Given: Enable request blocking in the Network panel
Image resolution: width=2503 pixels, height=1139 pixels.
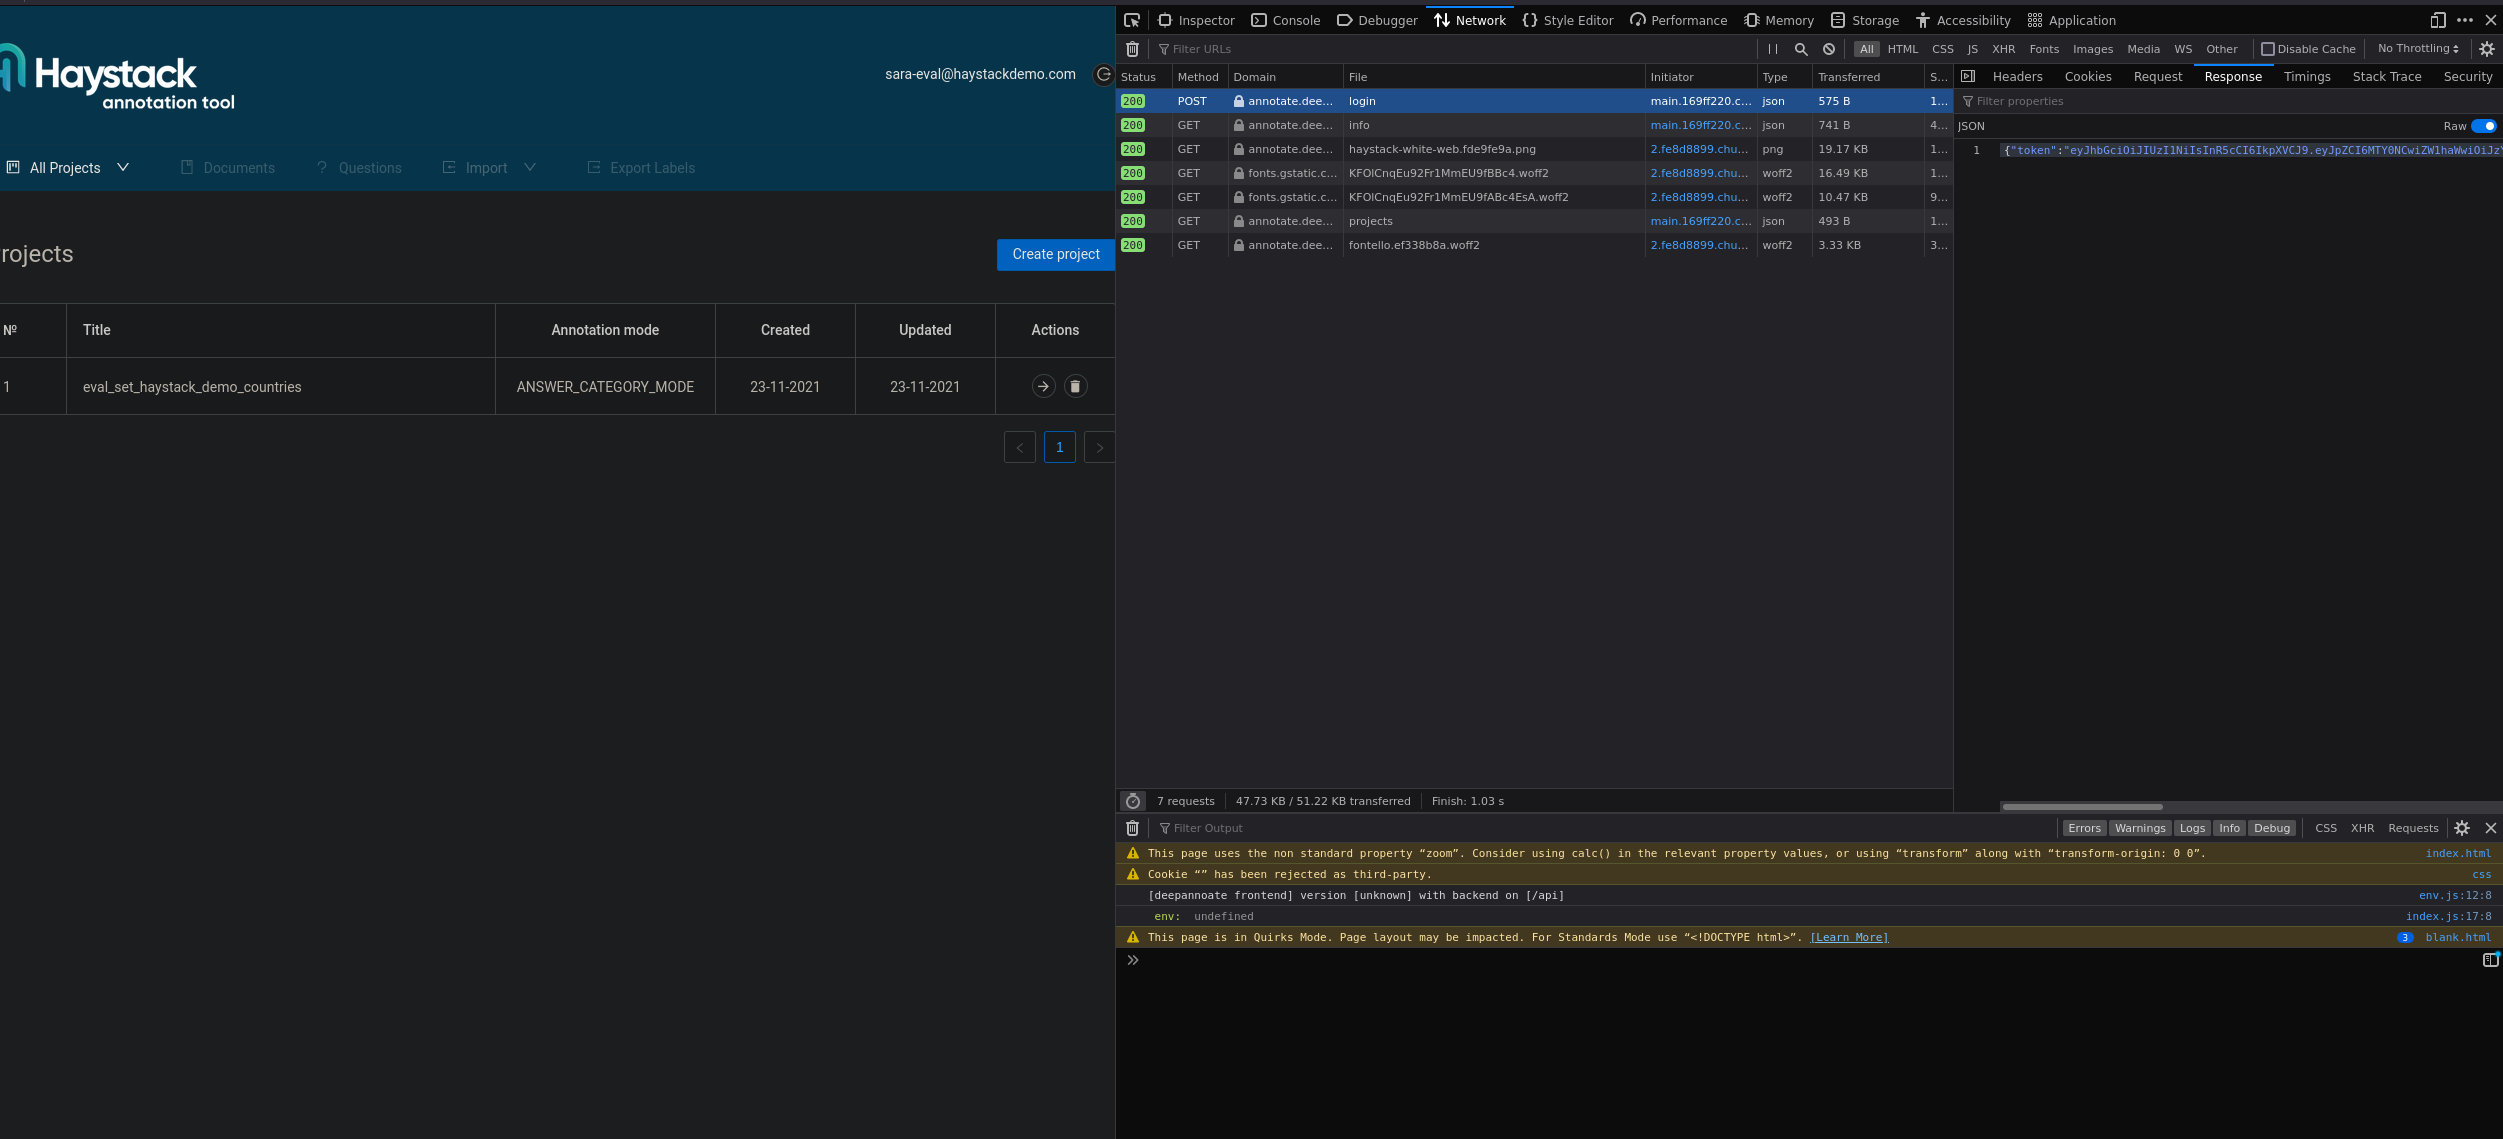Looking at the screenshot, I should tap(1827, 48).
